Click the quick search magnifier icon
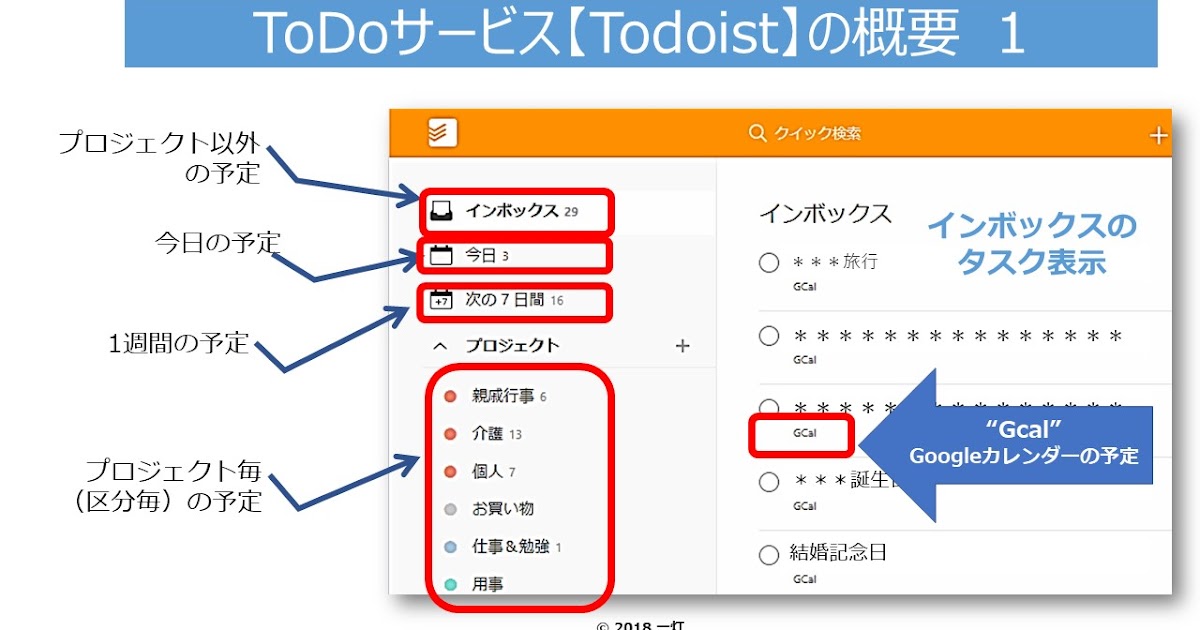Viewport: 1200px width, 630px height. coord(757,133)
